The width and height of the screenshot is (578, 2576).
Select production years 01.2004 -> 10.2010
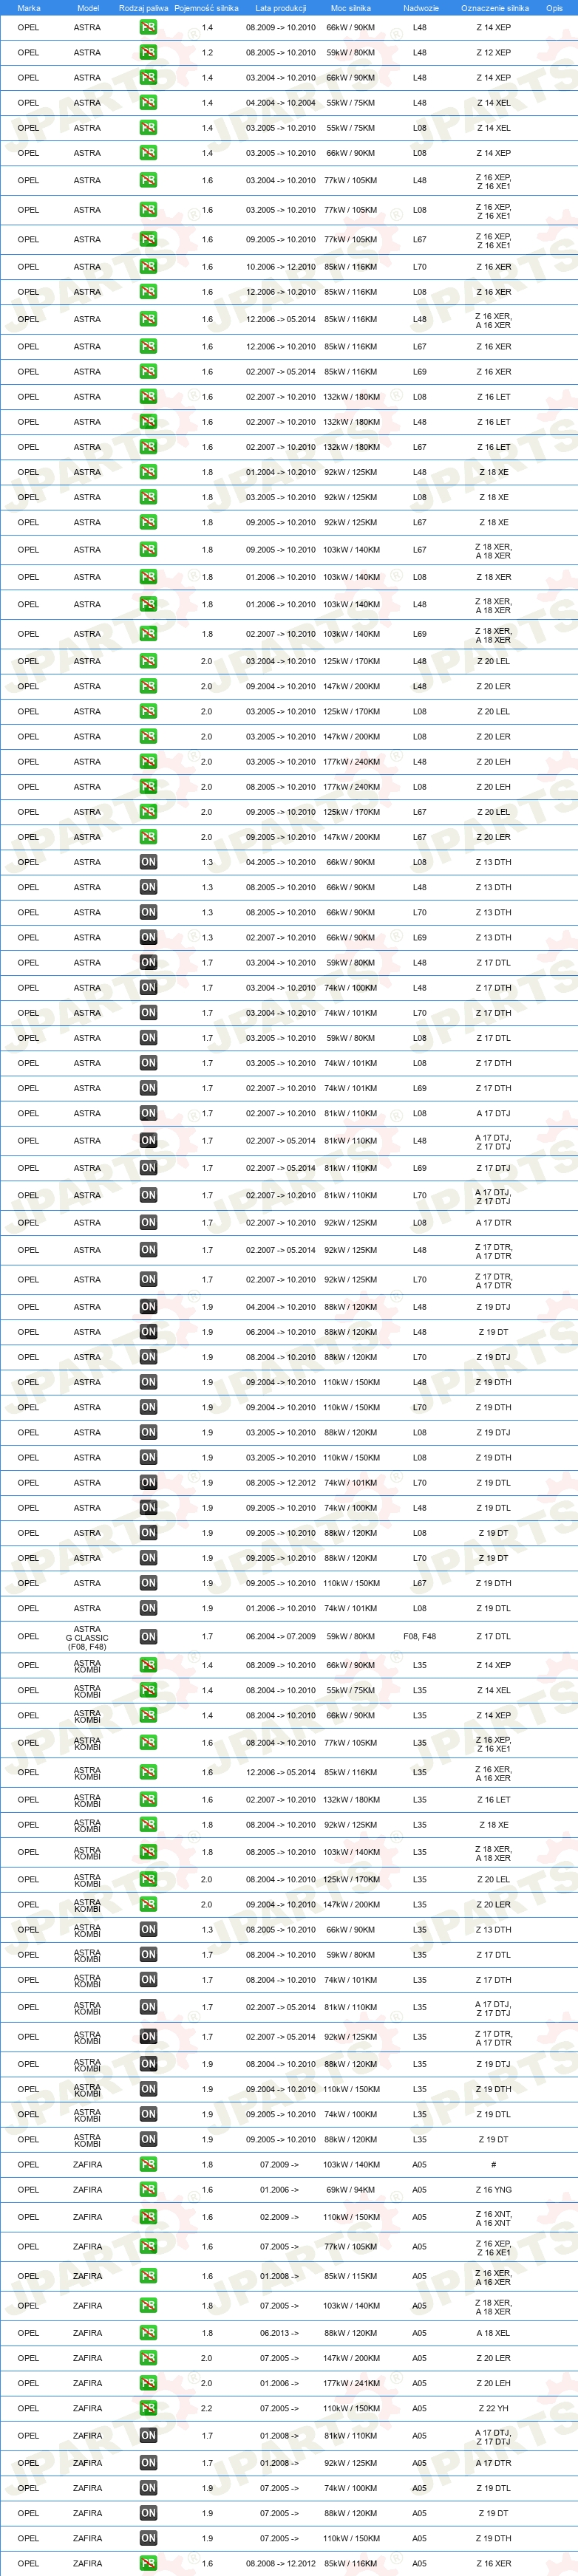pos(281,472)
